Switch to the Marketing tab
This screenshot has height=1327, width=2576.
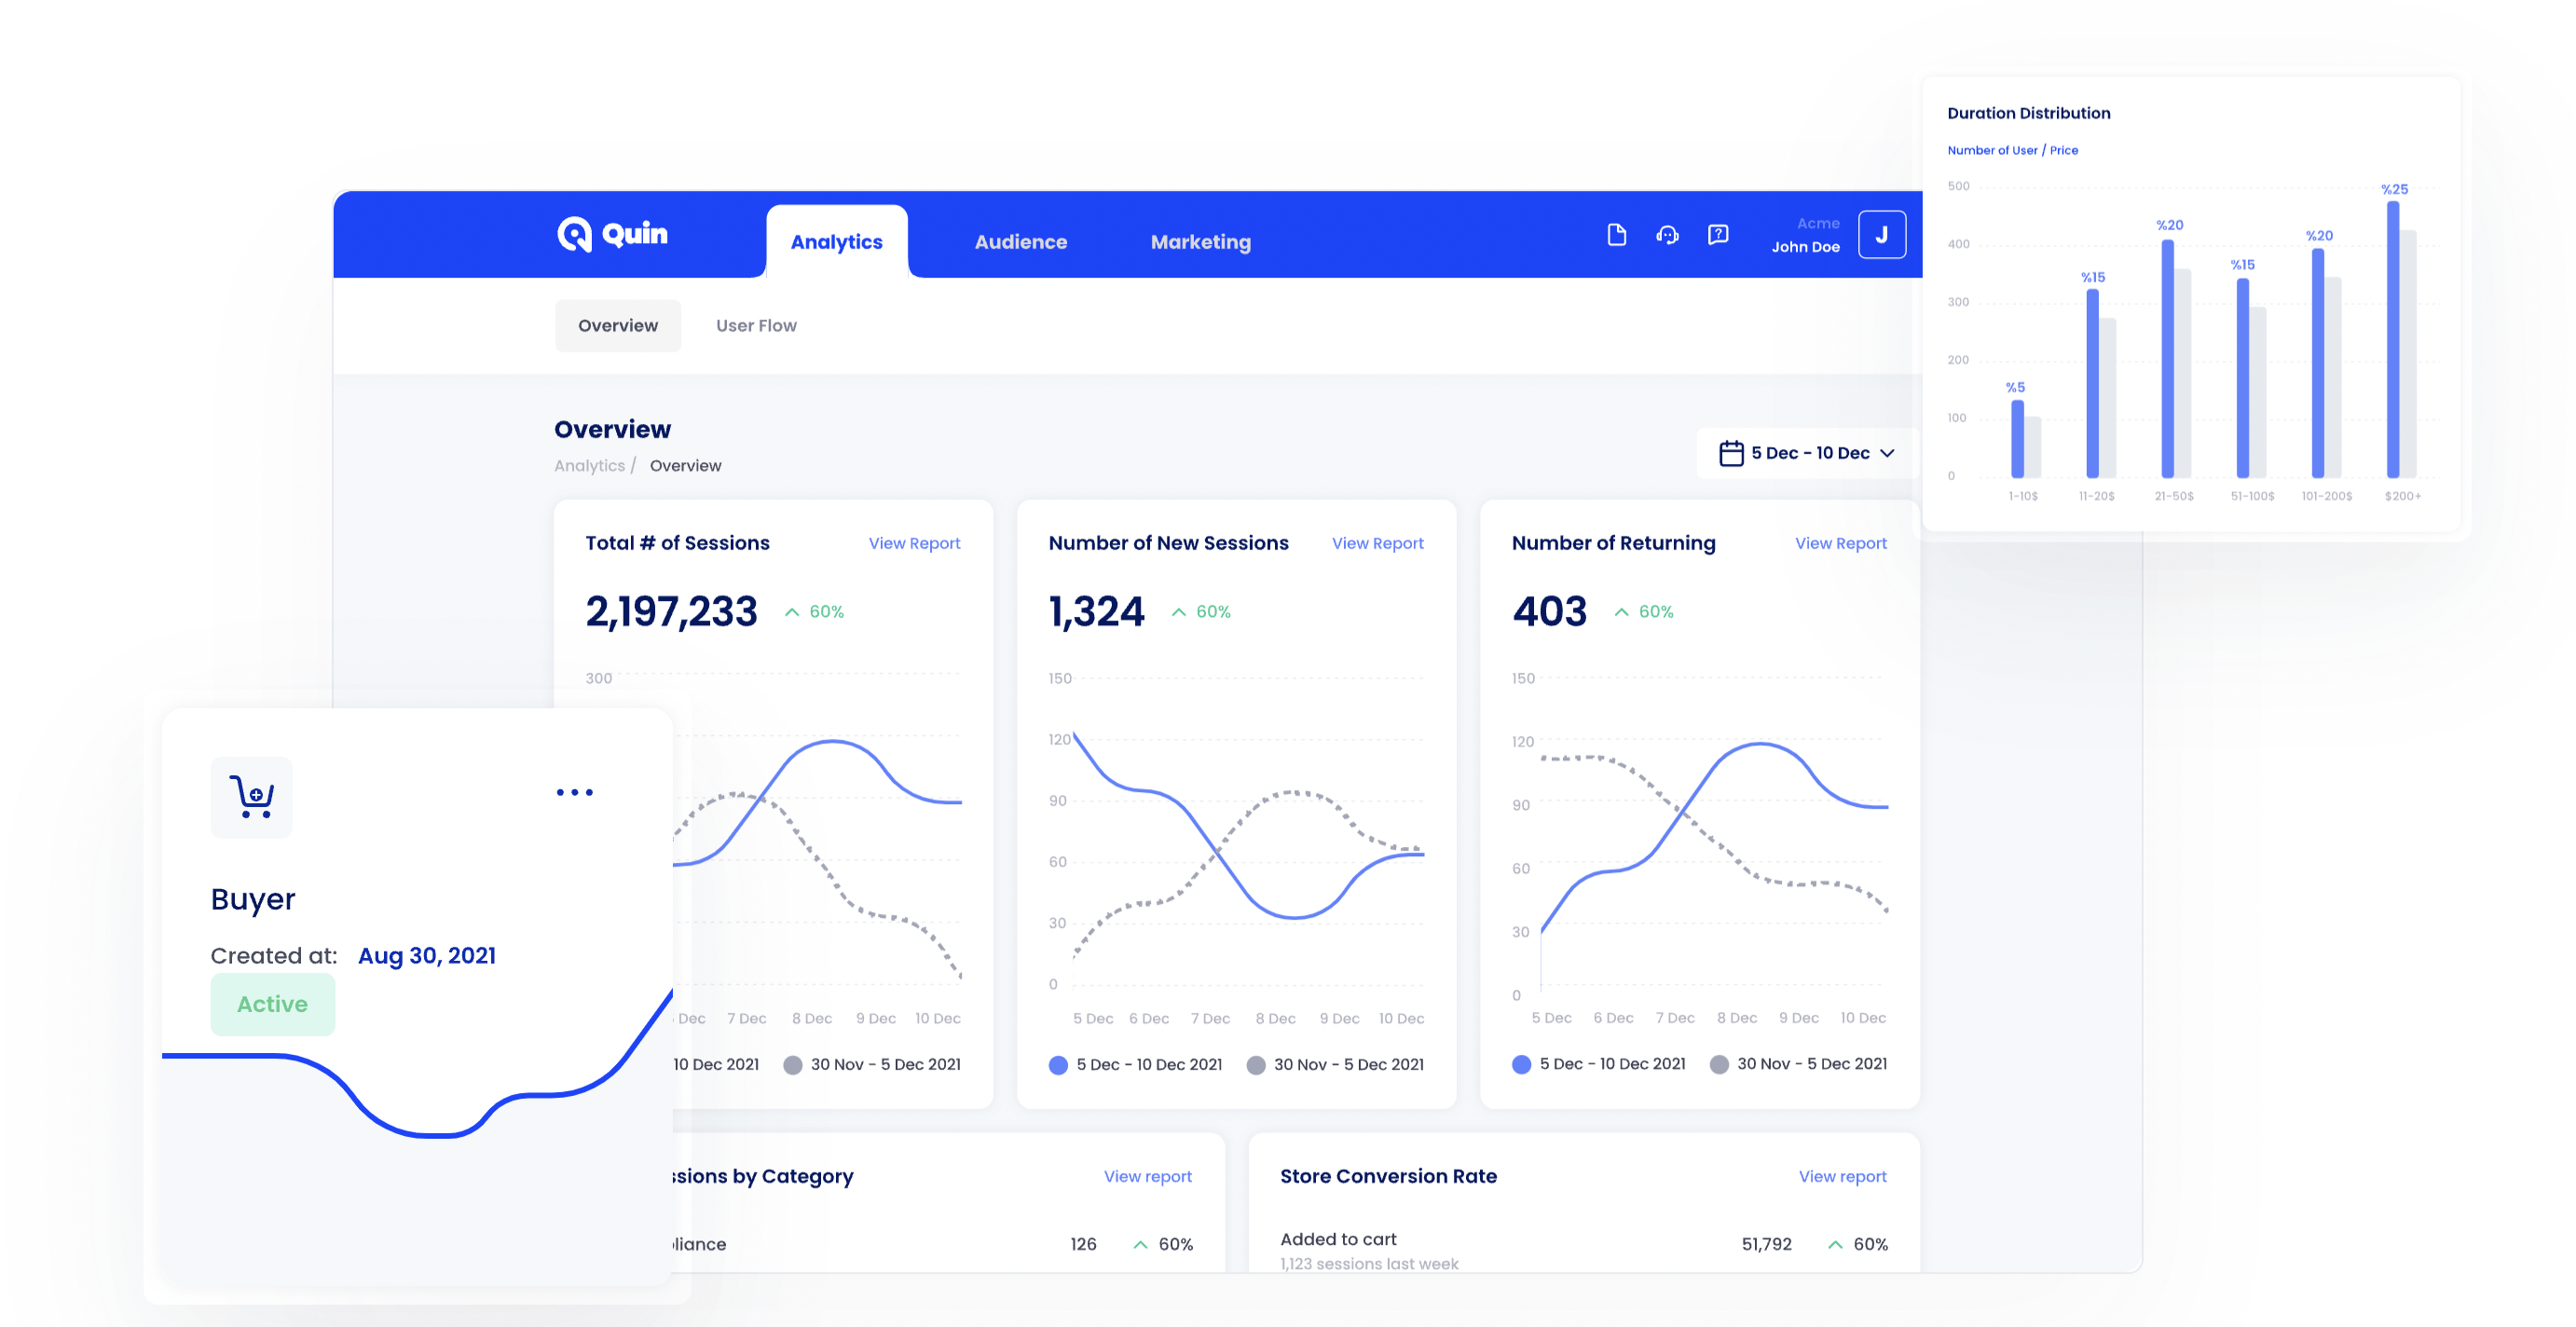tap(1200, 242)
